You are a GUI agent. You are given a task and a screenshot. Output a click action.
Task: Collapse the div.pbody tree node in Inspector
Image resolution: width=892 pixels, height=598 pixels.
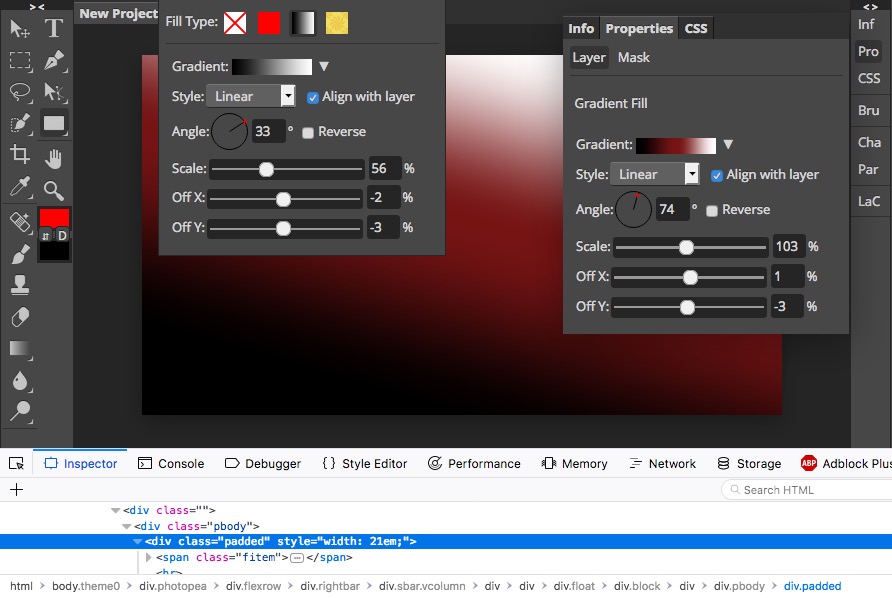pos(126,526)
